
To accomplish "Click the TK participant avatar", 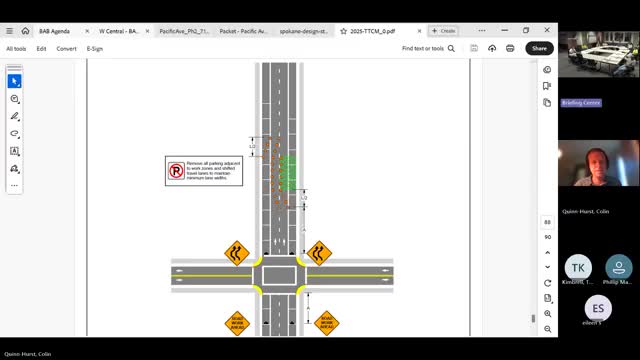I will [578, 268].
